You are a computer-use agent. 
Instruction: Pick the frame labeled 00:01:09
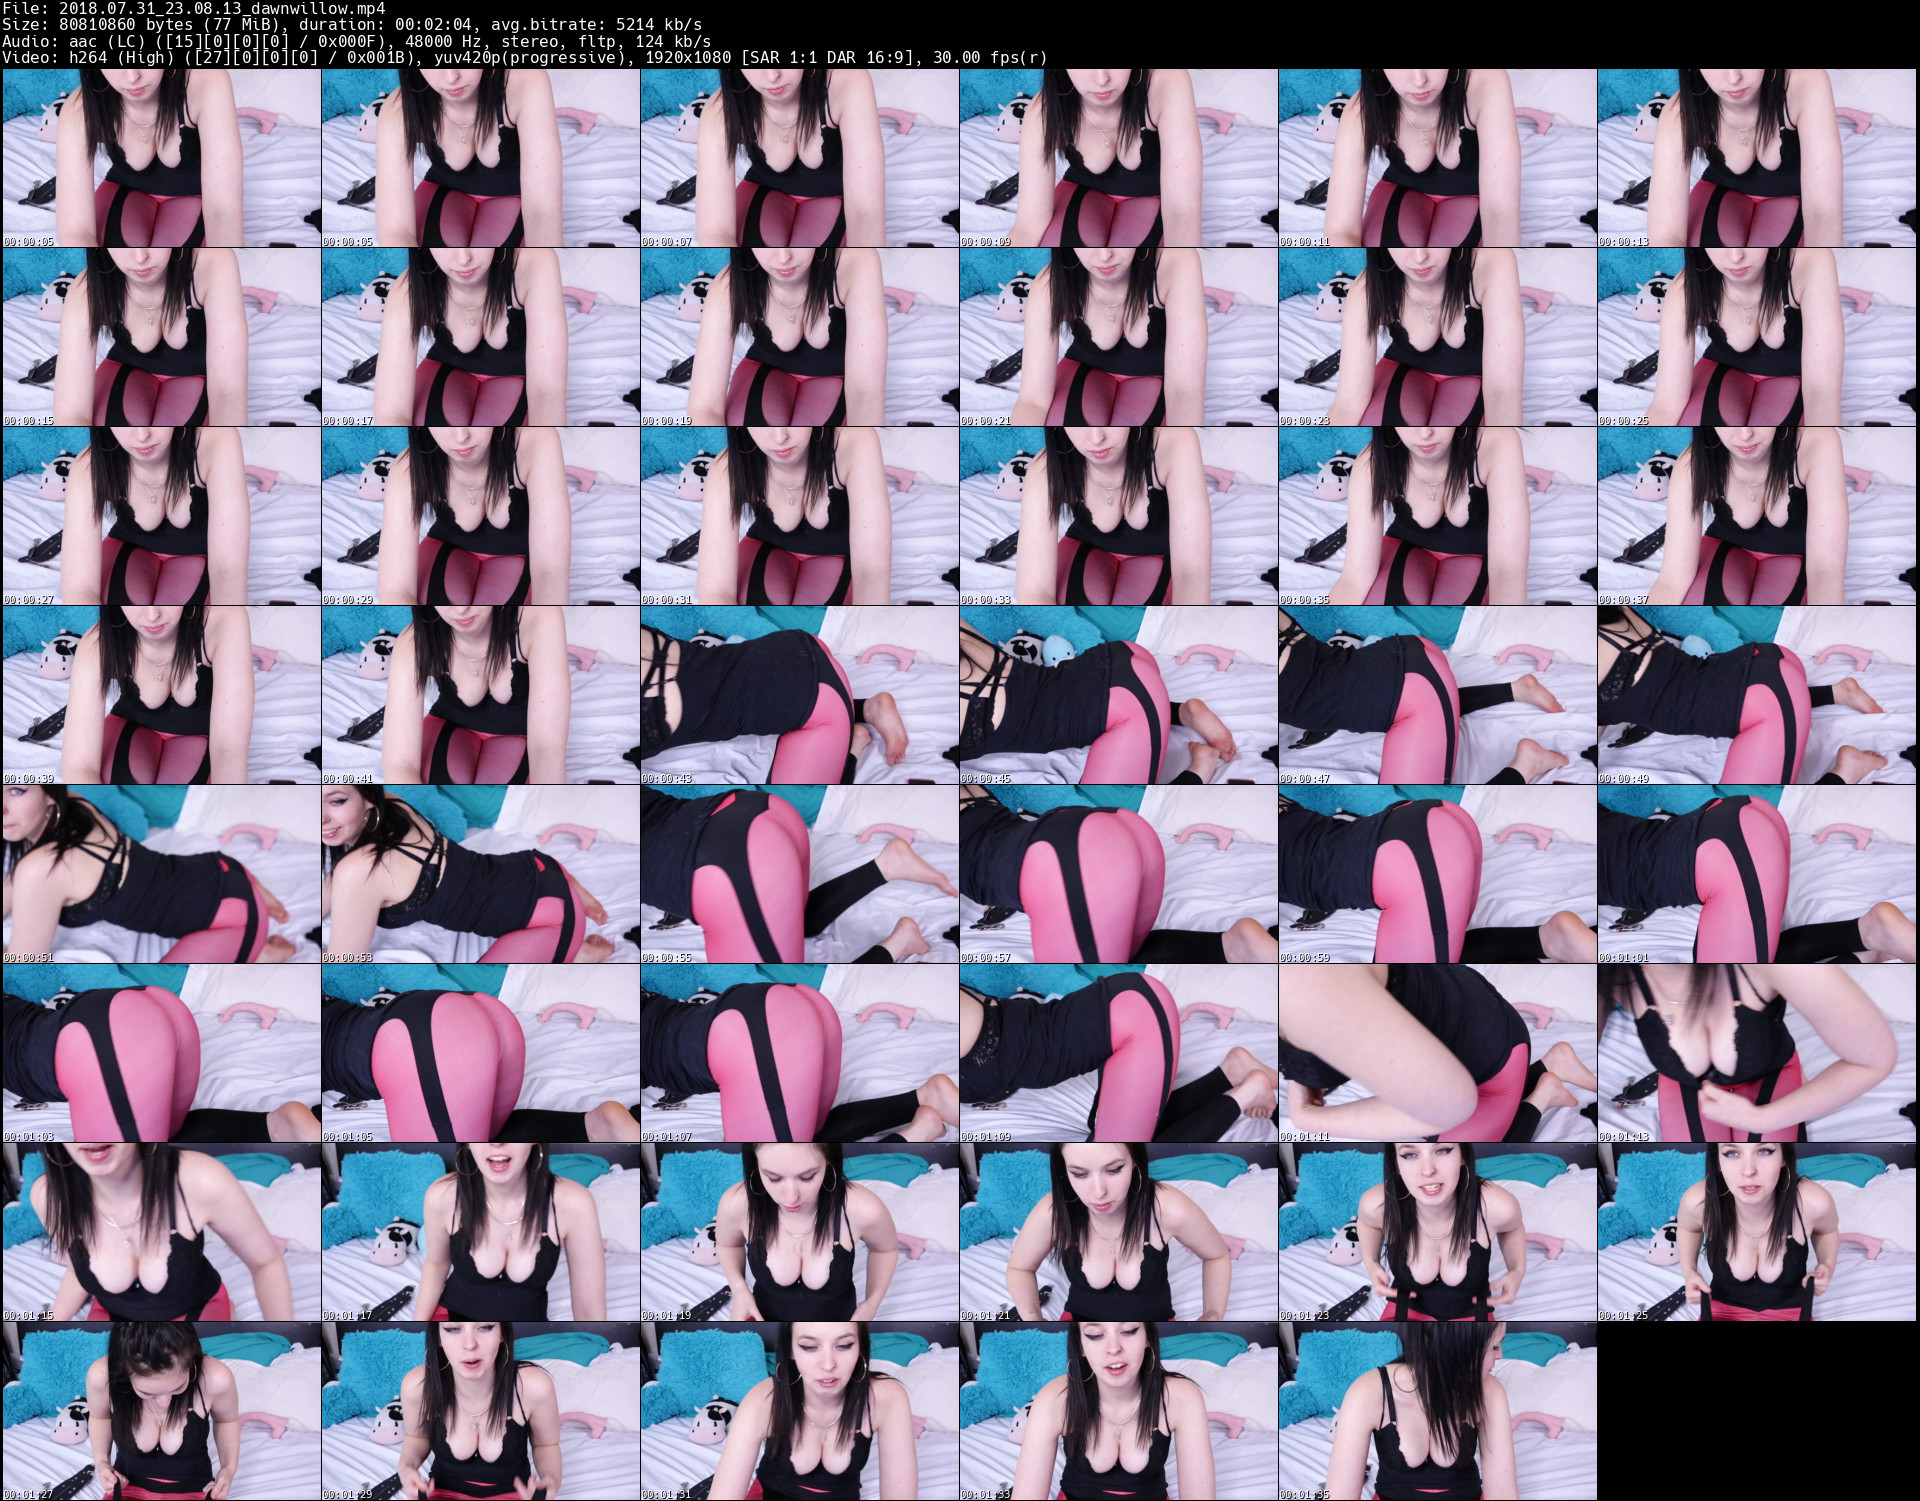[1118, 1053]
